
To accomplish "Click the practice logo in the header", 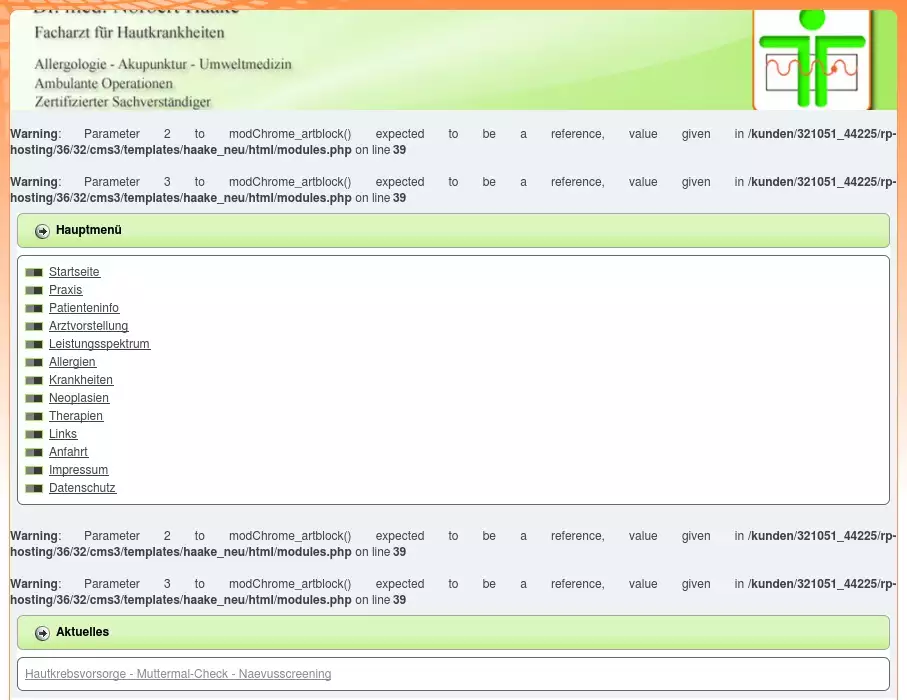I will (811, 58).
